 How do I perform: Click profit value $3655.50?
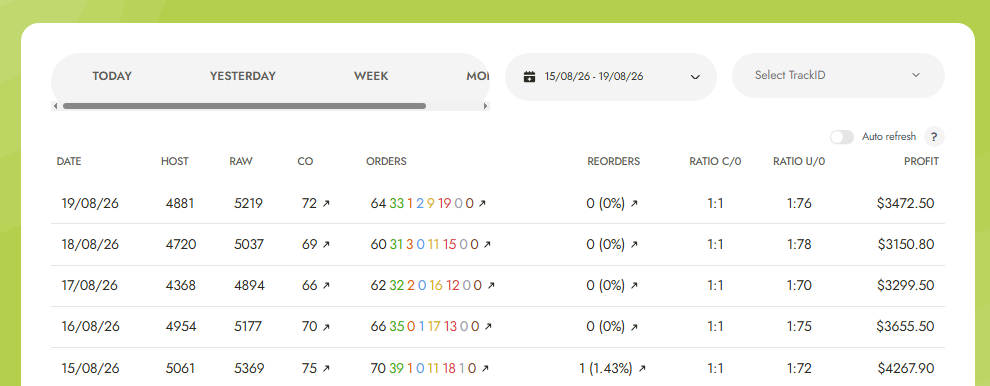point(905,327)
